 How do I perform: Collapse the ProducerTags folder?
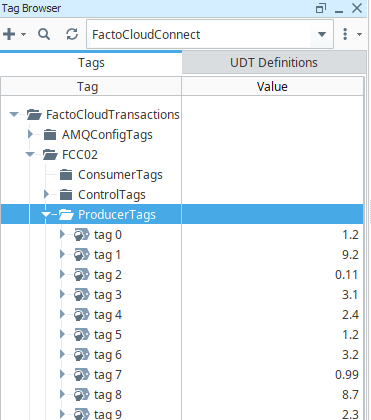(x=46, y=214)
